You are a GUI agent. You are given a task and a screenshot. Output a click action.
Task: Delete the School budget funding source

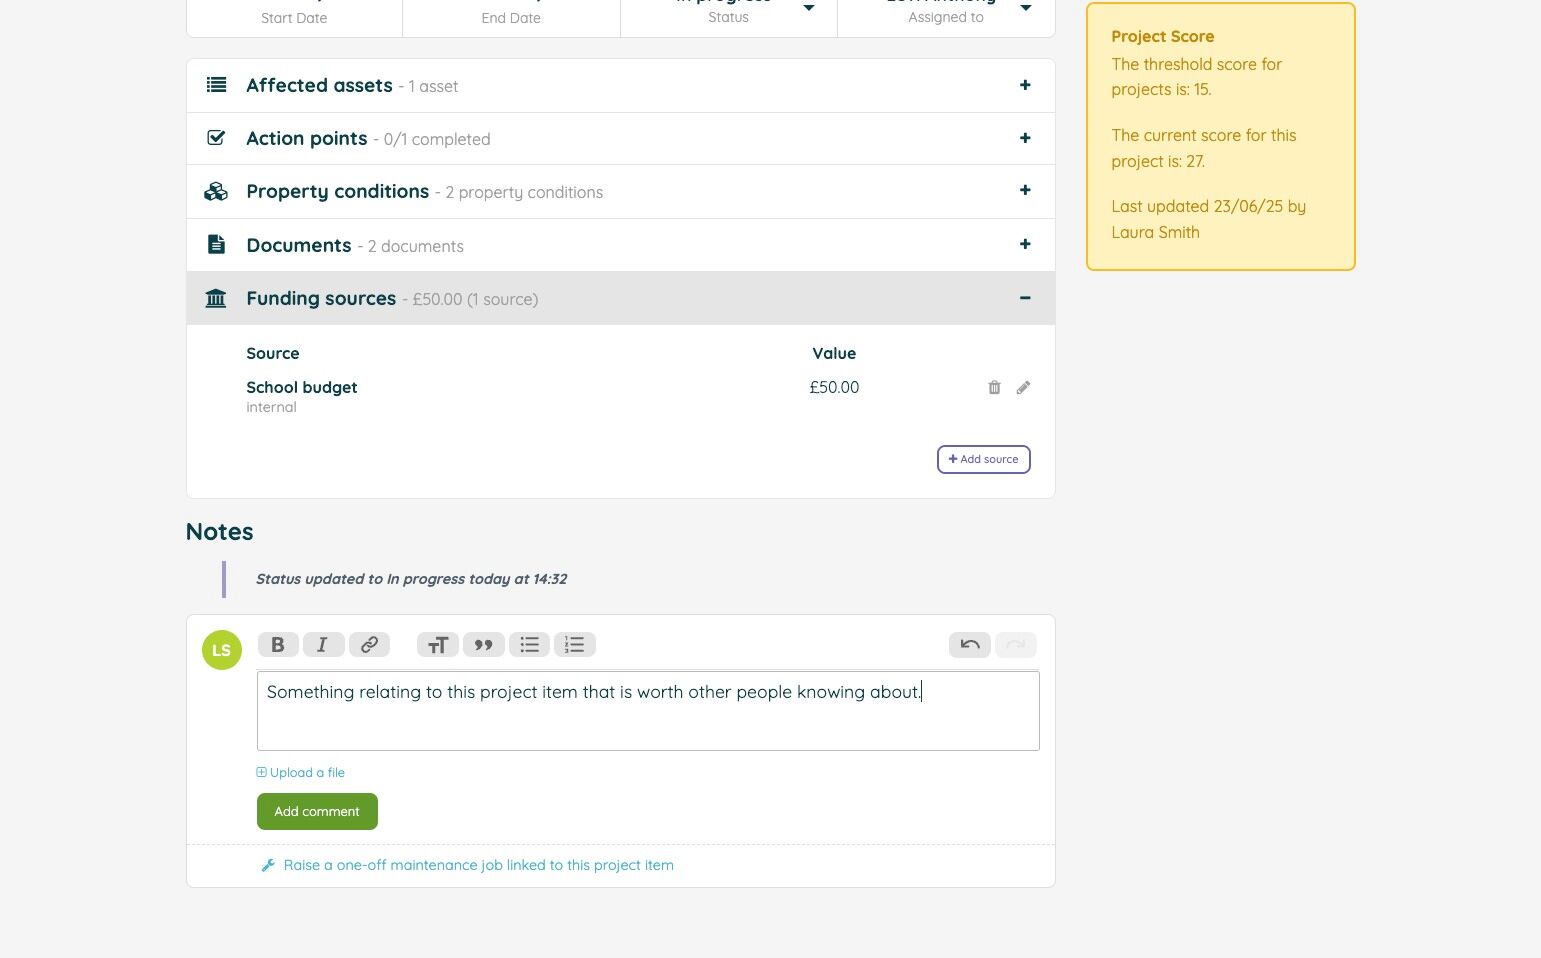(994, 388)
